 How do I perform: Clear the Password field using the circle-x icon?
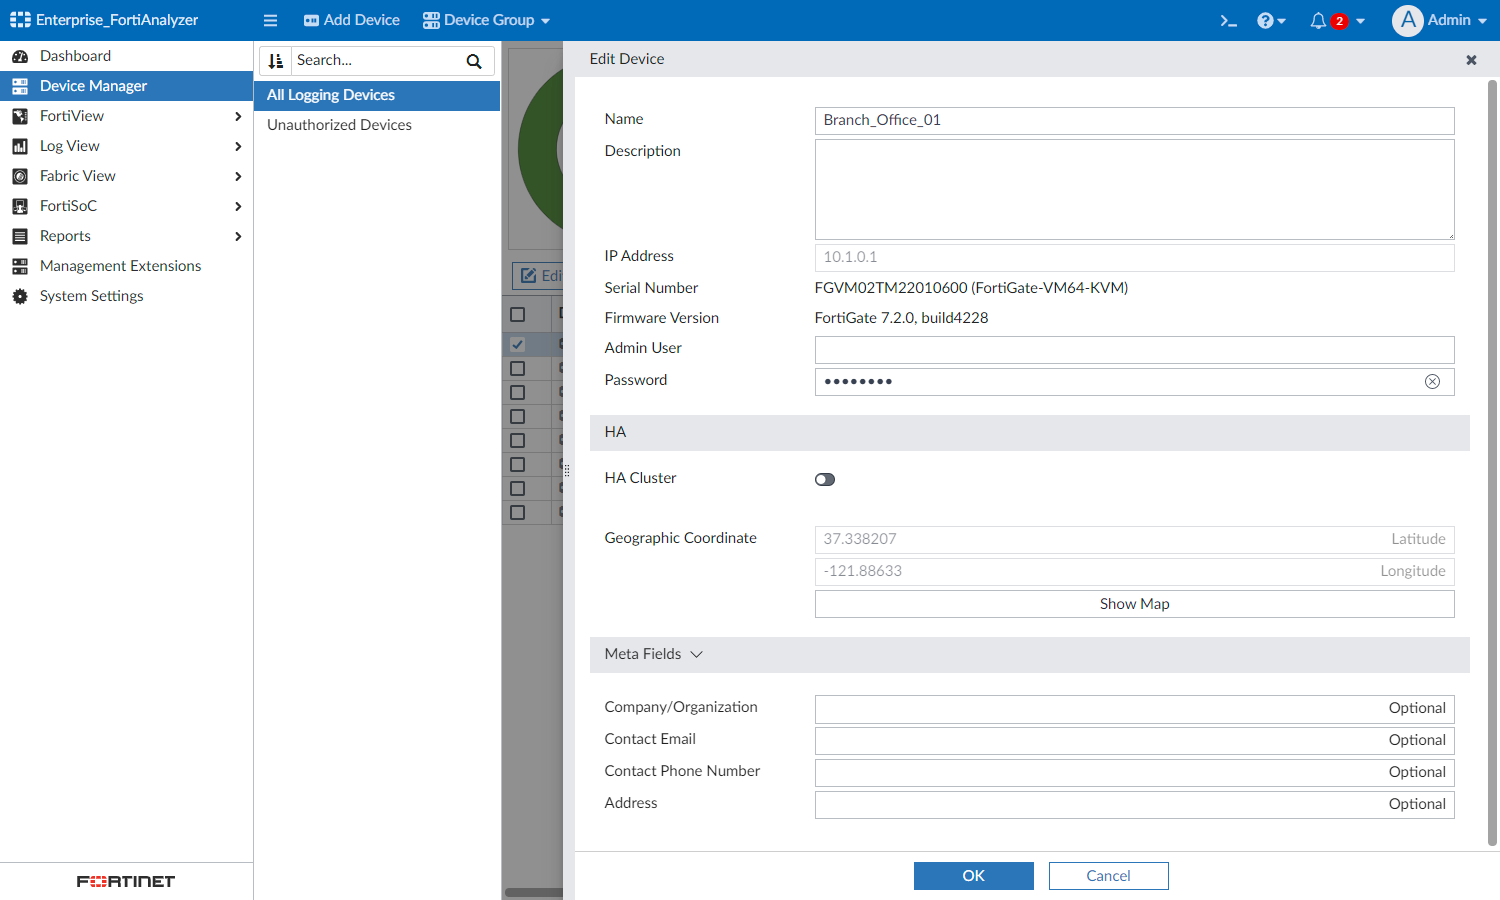pos(1432,381)
